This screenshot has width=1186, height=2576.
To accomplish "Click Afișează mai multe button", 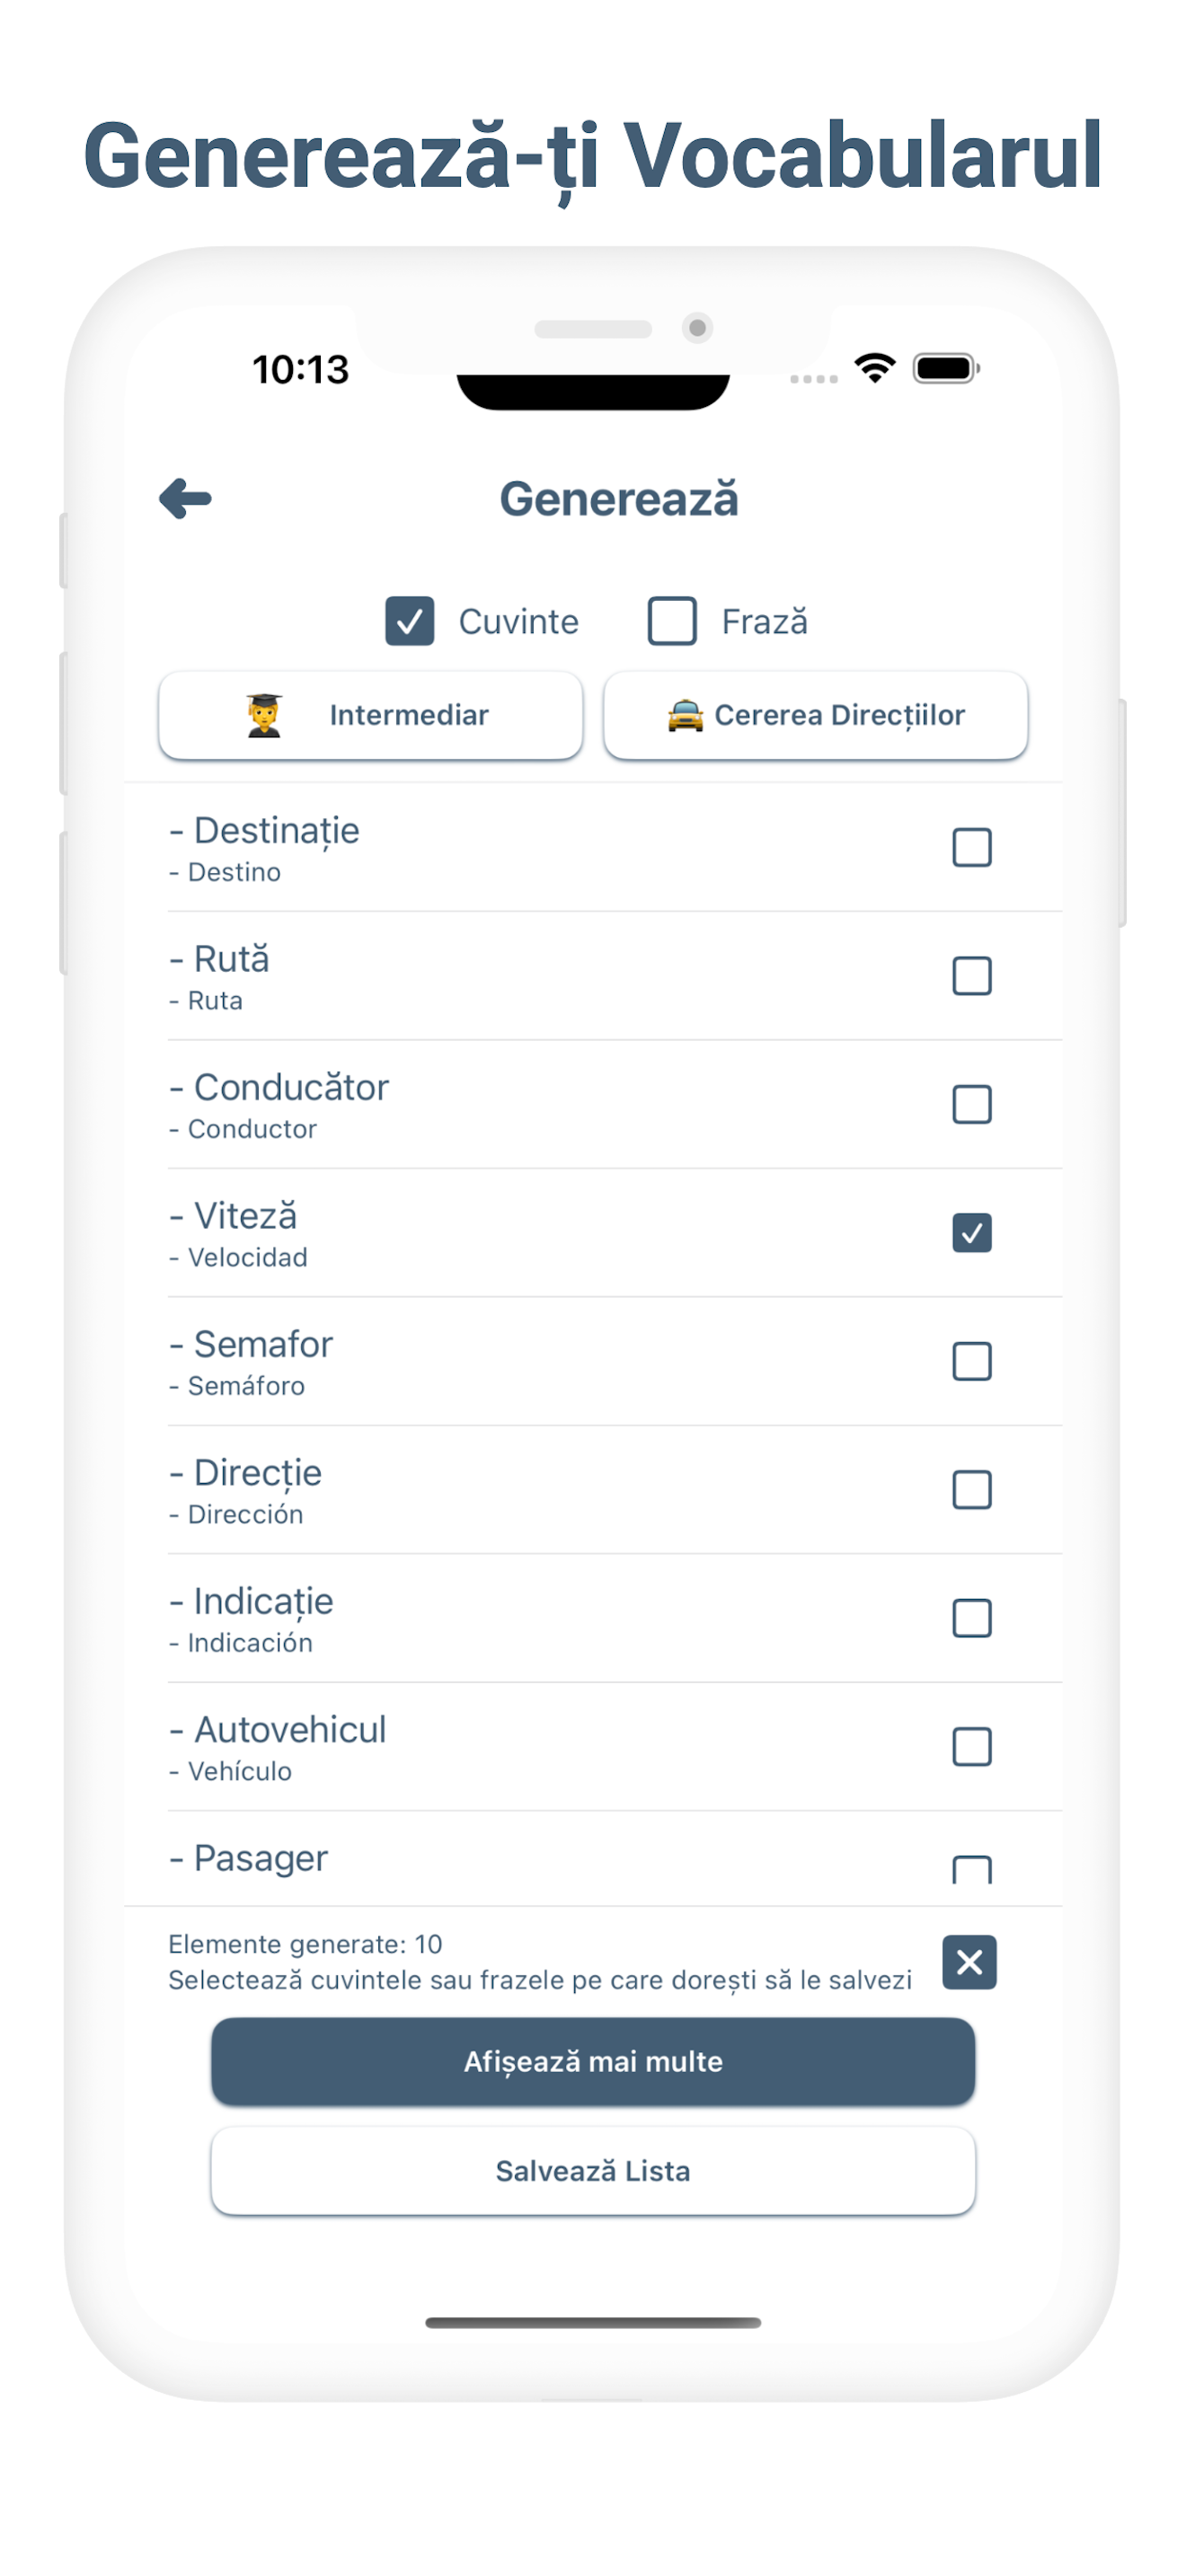I will pos(593,2061).
